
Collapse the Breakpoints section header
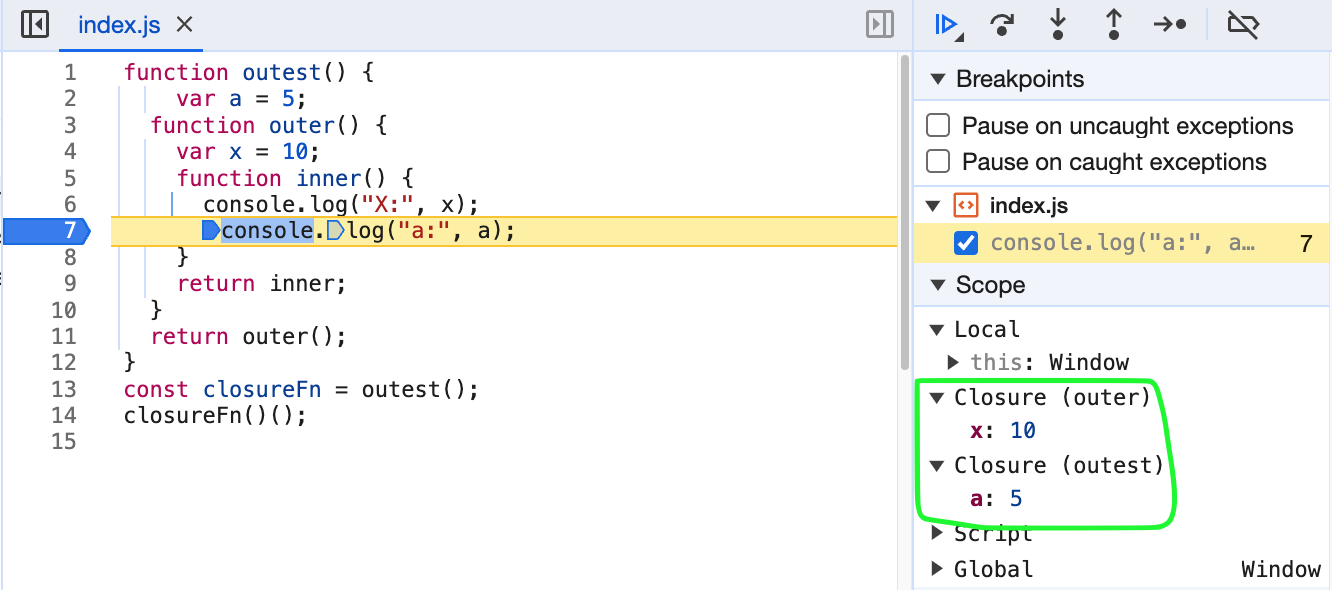click(937, 78)
